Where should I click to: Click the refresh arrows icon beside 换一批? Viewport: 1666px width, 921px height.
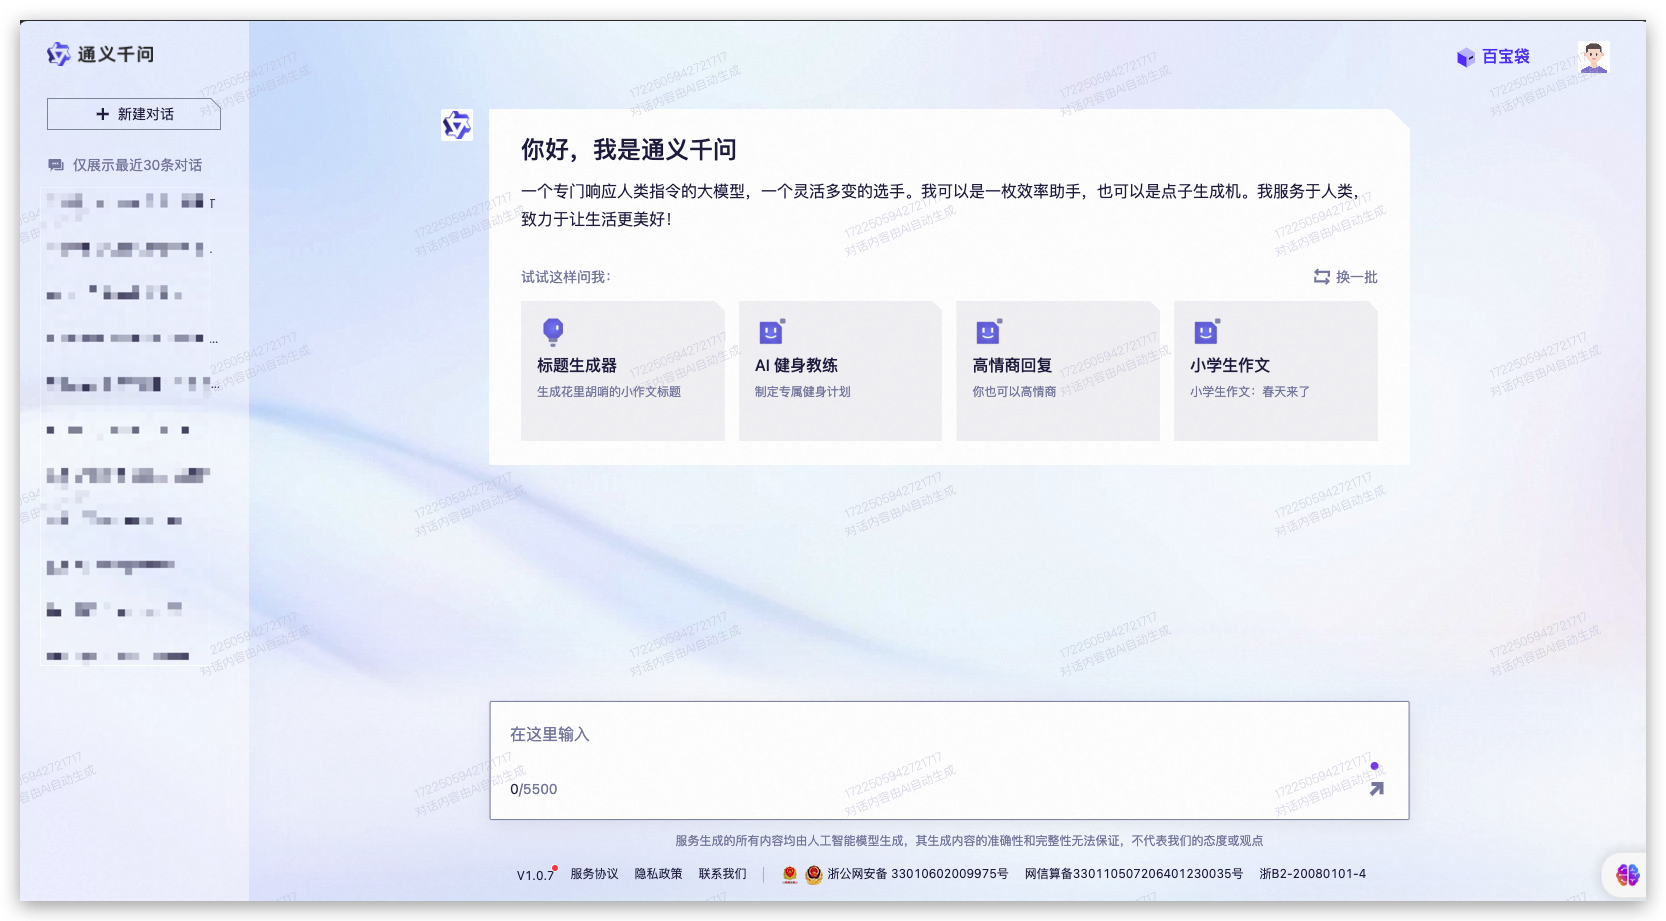1322,277
